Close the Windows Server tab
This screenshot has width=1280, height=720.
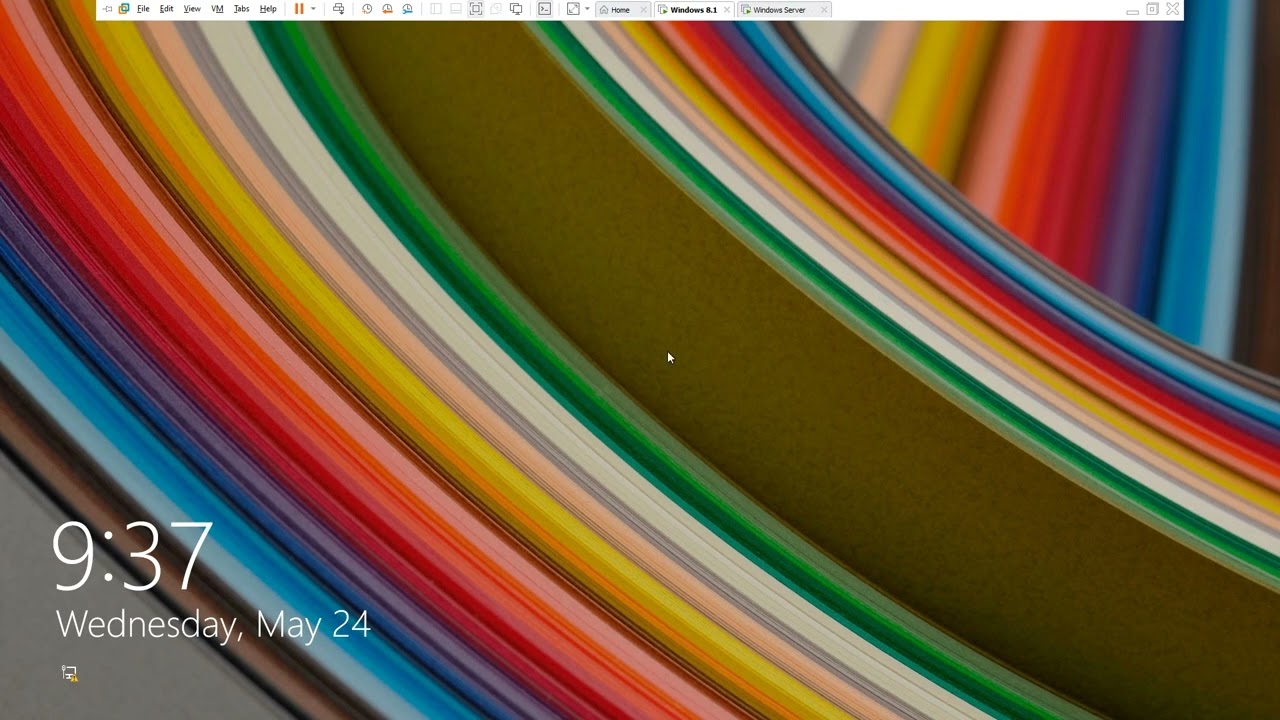click(x=824, y=10)
